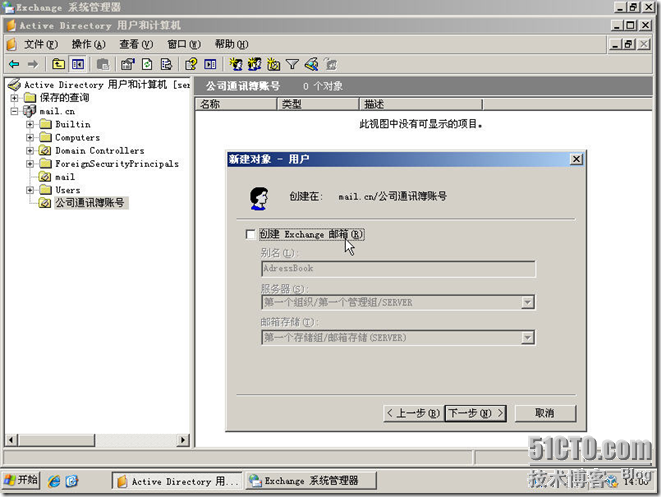661x497 pixels.
Task: Click the tree pane scroll left arrow
Action: click(x=11, y=440)
